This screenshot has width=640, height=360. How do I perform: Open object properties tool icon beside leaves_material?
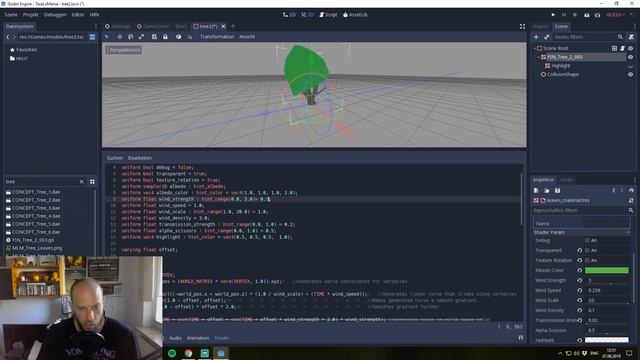631,200
